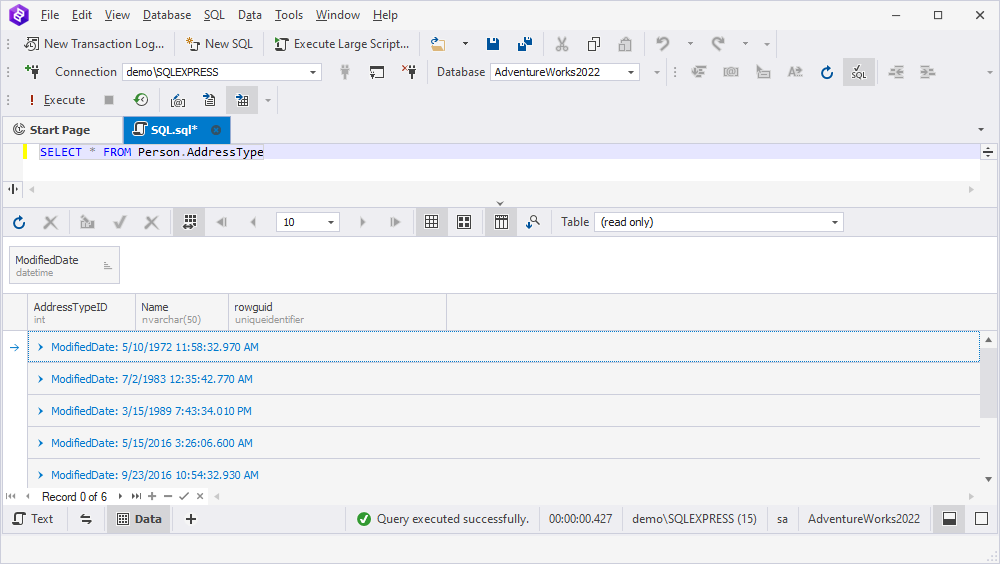This screenshot has width=1000, height=564.
Task: Click the Undo arrow icon
Action: pos(663,44)
